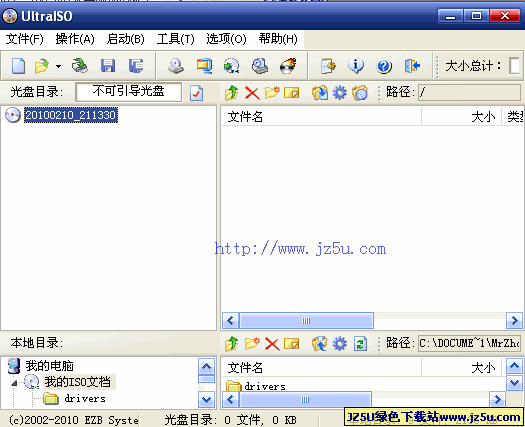The width and height of the screenshot is (525, 427).
Task: Select 我的电脑 in the local tree
Action: coord(50,366)
